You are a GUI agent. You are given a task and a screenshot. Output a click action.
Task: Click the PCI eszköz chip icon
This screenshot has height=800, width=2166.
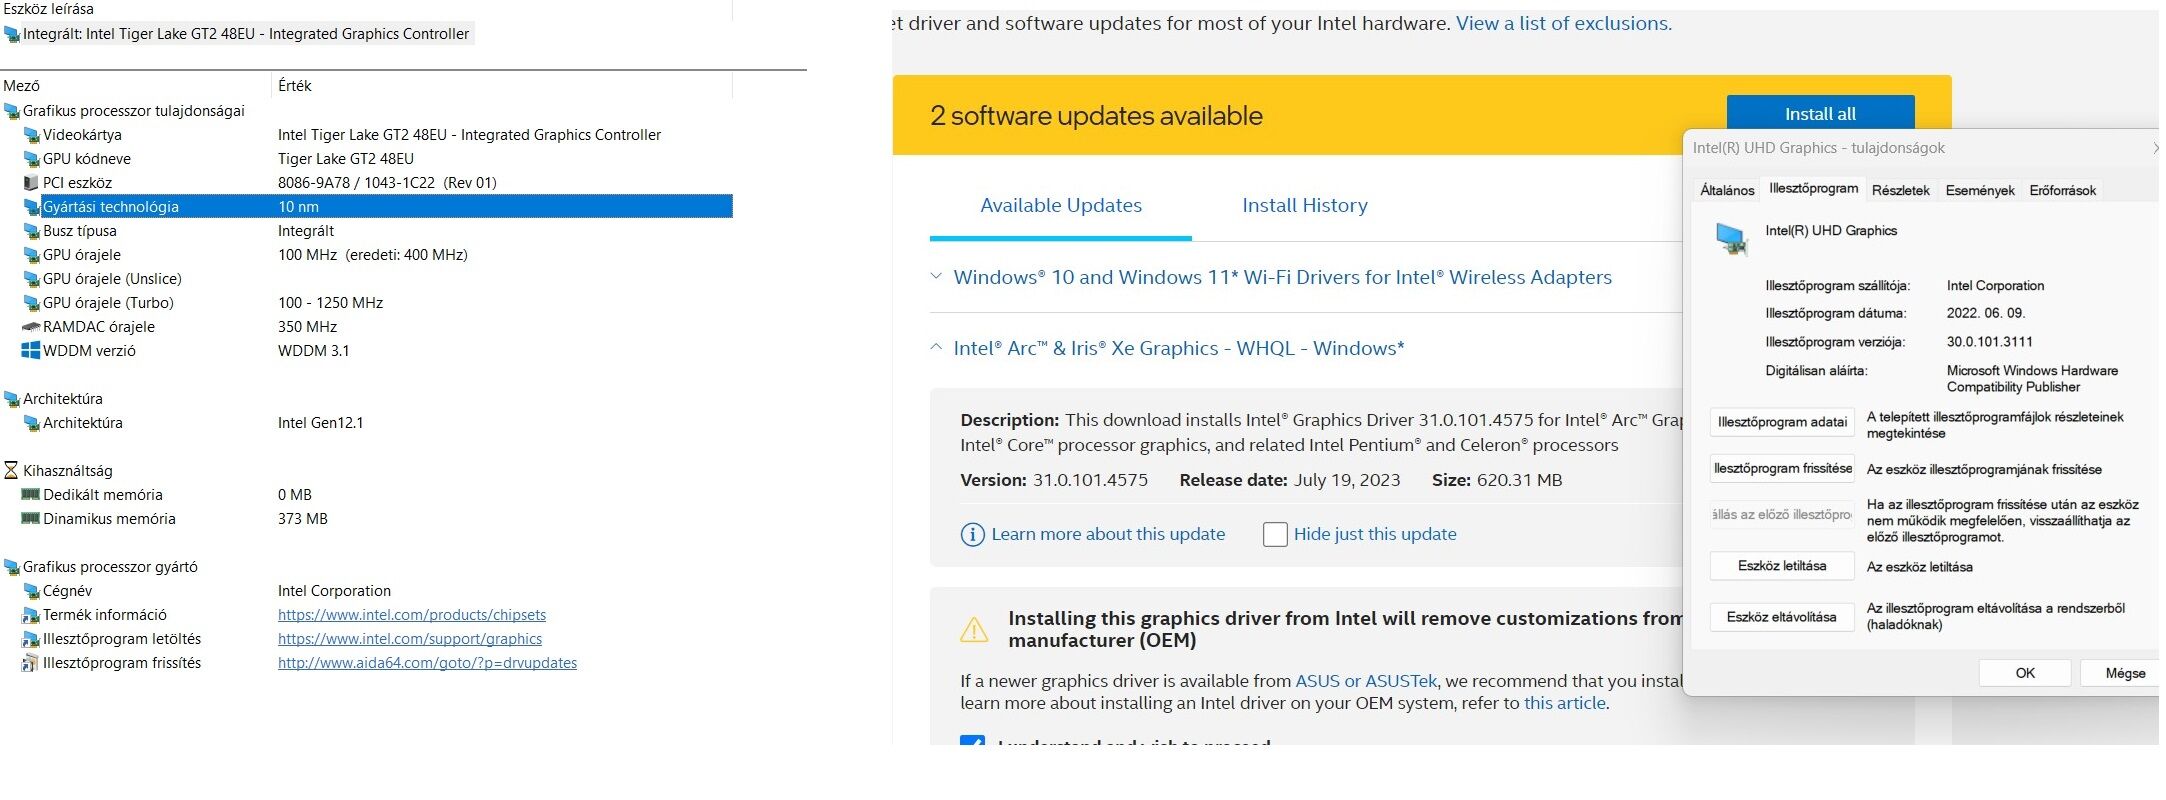tap(31, 183)
